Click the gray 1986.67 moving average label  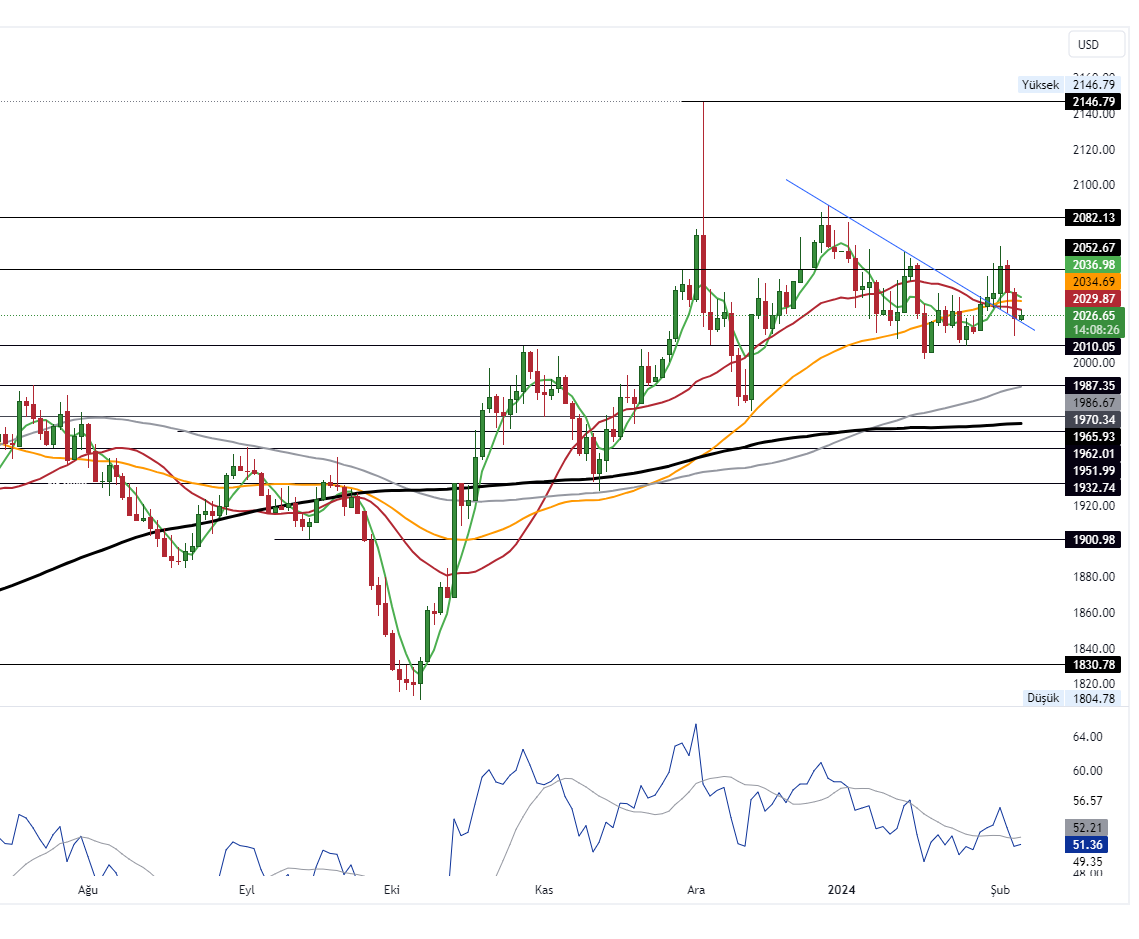click(1093, 402)
